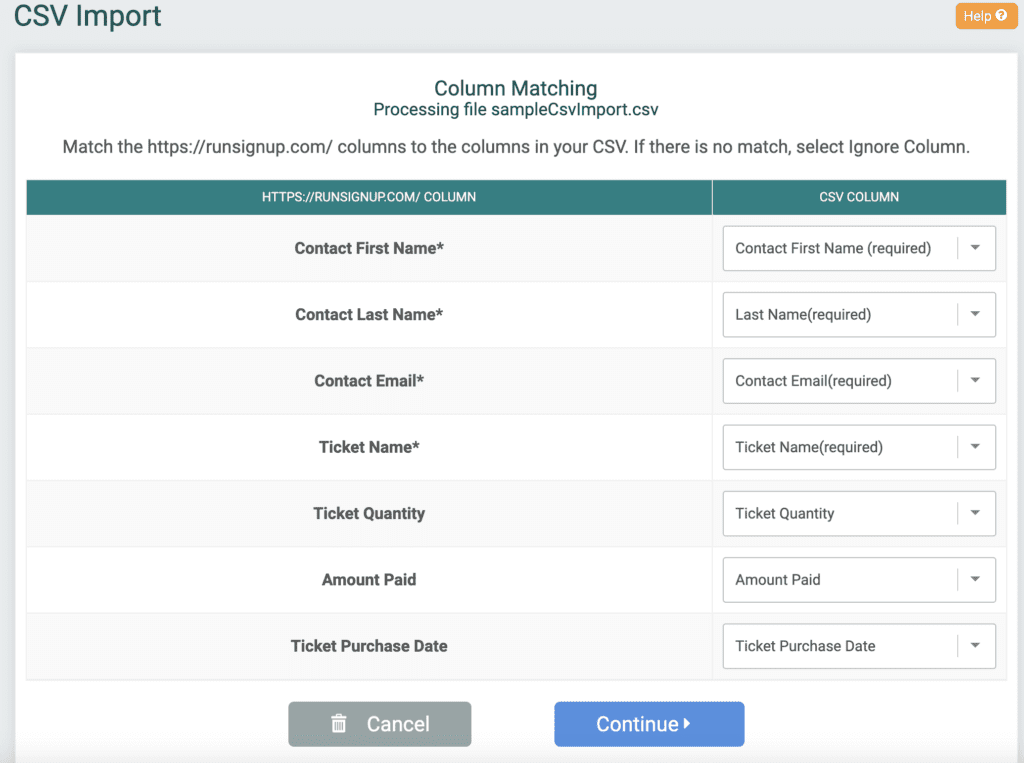Click the caret arrow in Contact First Name dropdown
1024x763 pixels.
point(975,248)
